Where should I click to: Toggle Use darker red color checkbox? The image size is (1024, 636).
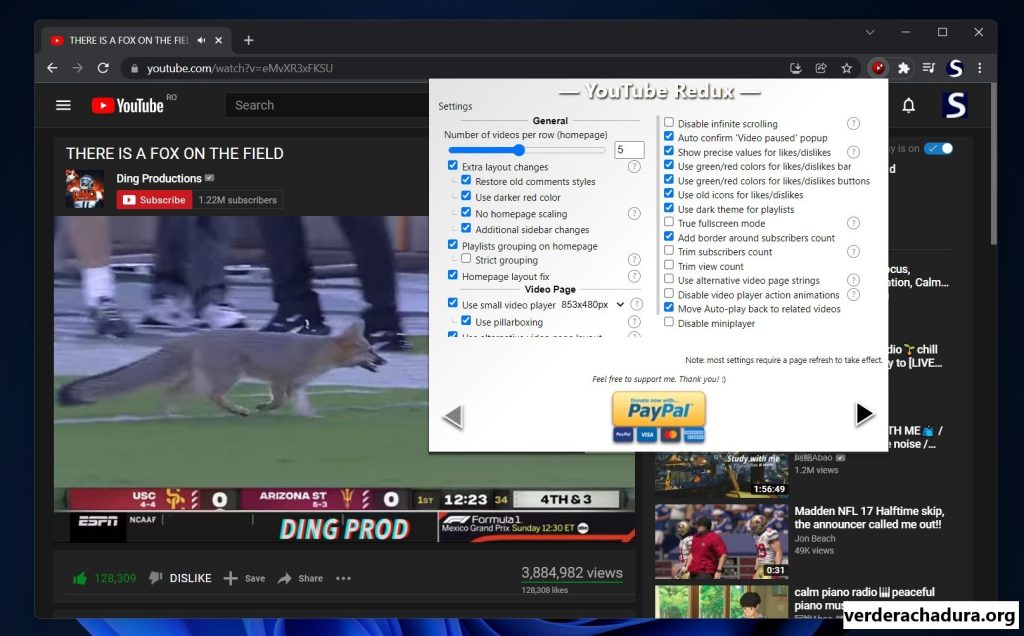point(466,195)
